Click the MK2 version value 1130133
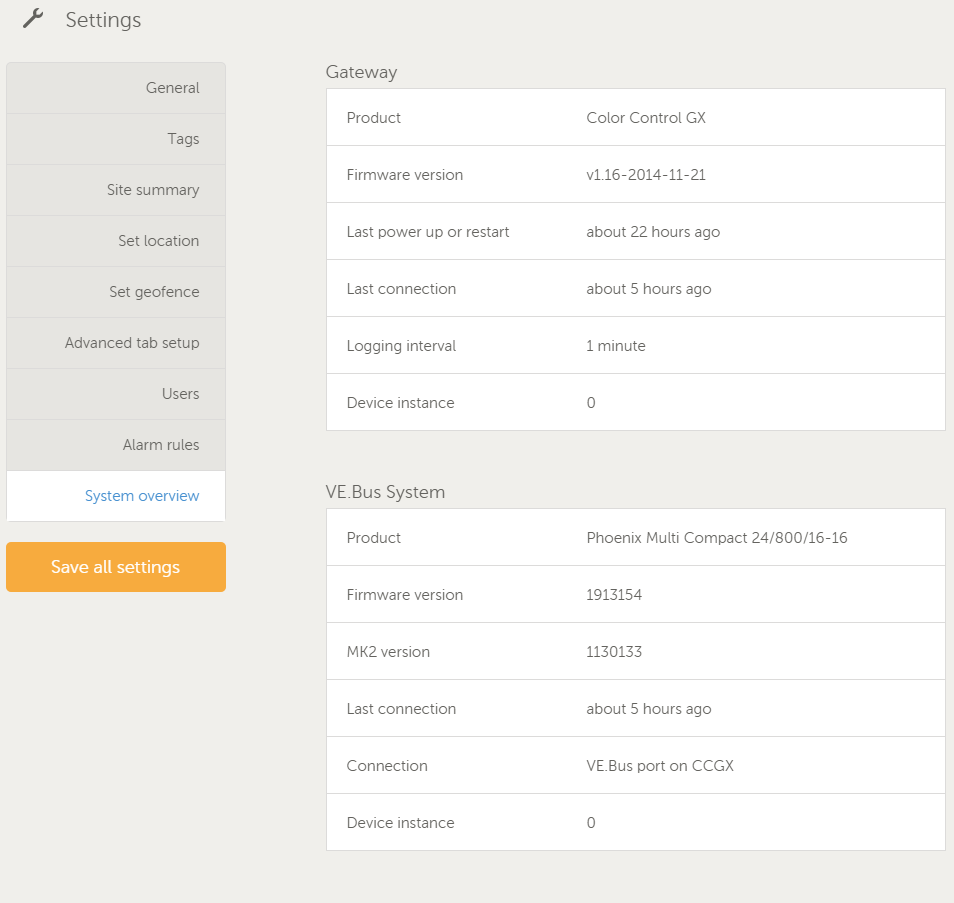 click(614, 652)
